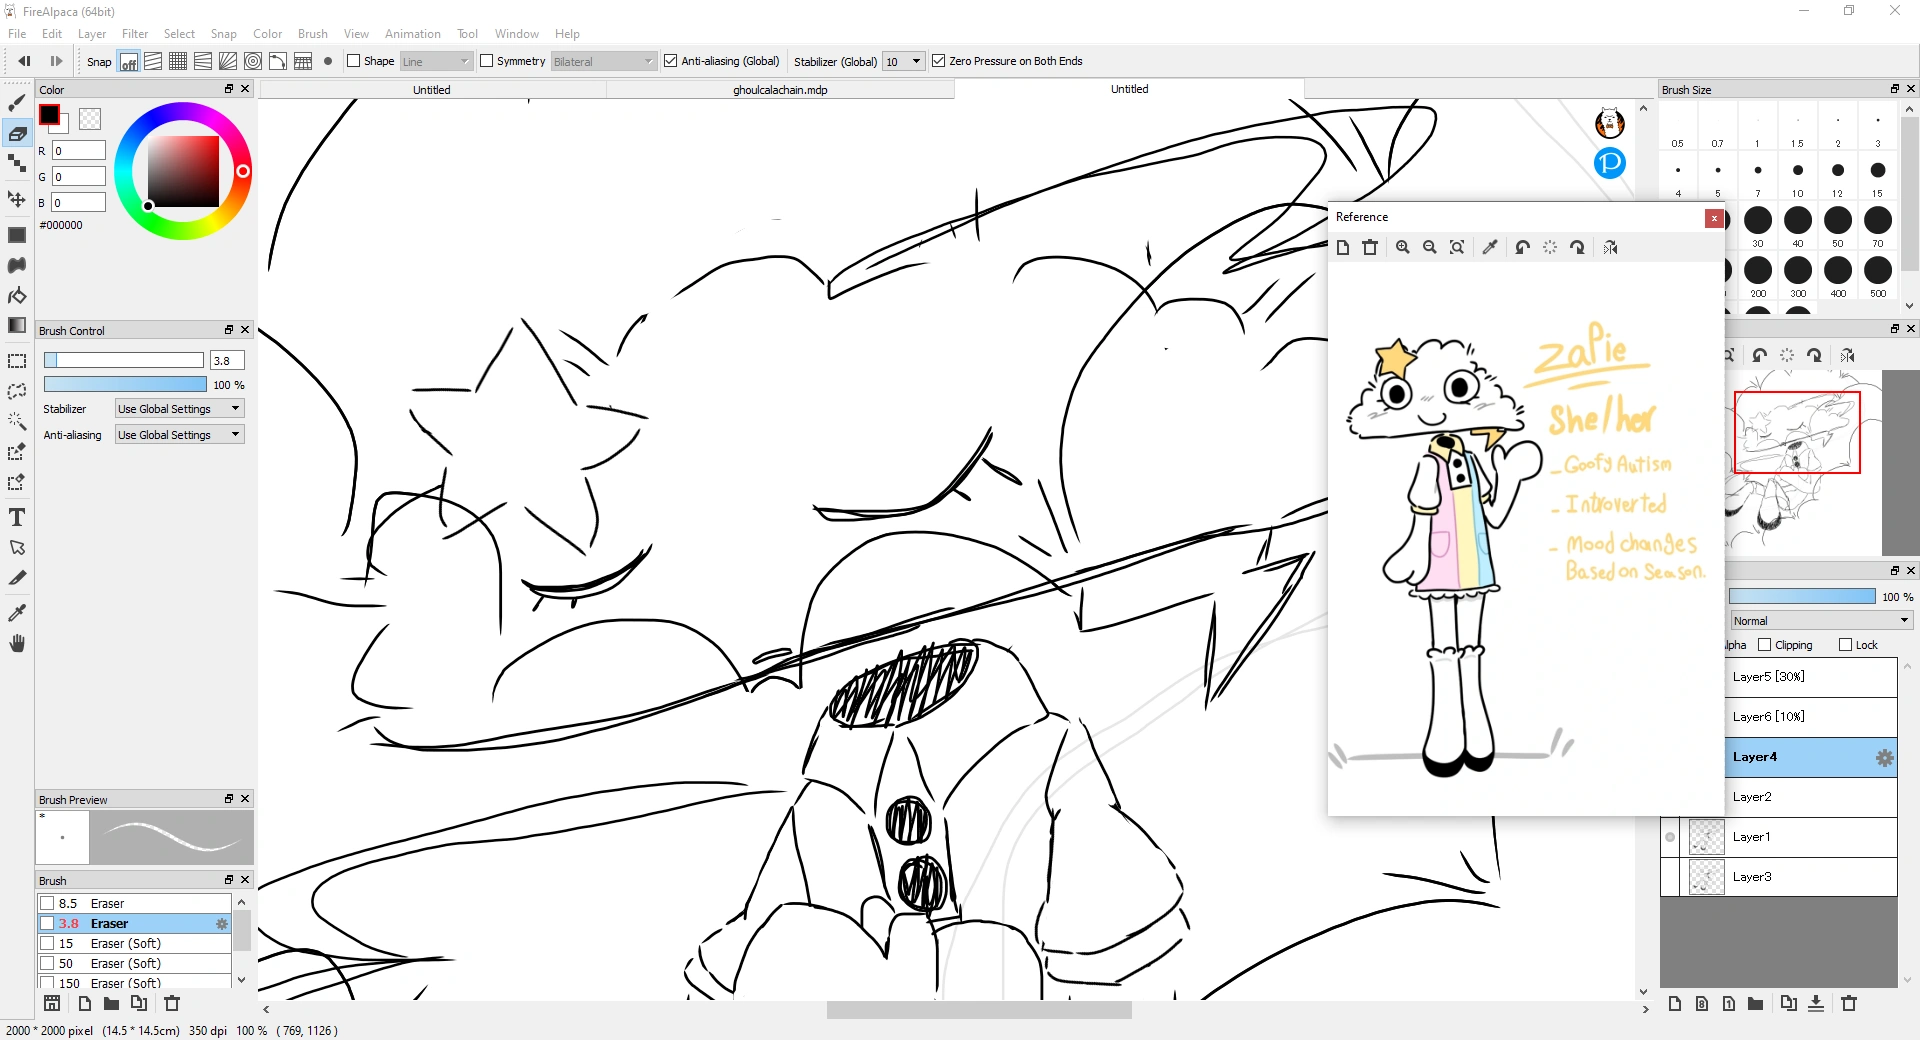
Task: Select the Brush tool
Action: click(17, 102)
